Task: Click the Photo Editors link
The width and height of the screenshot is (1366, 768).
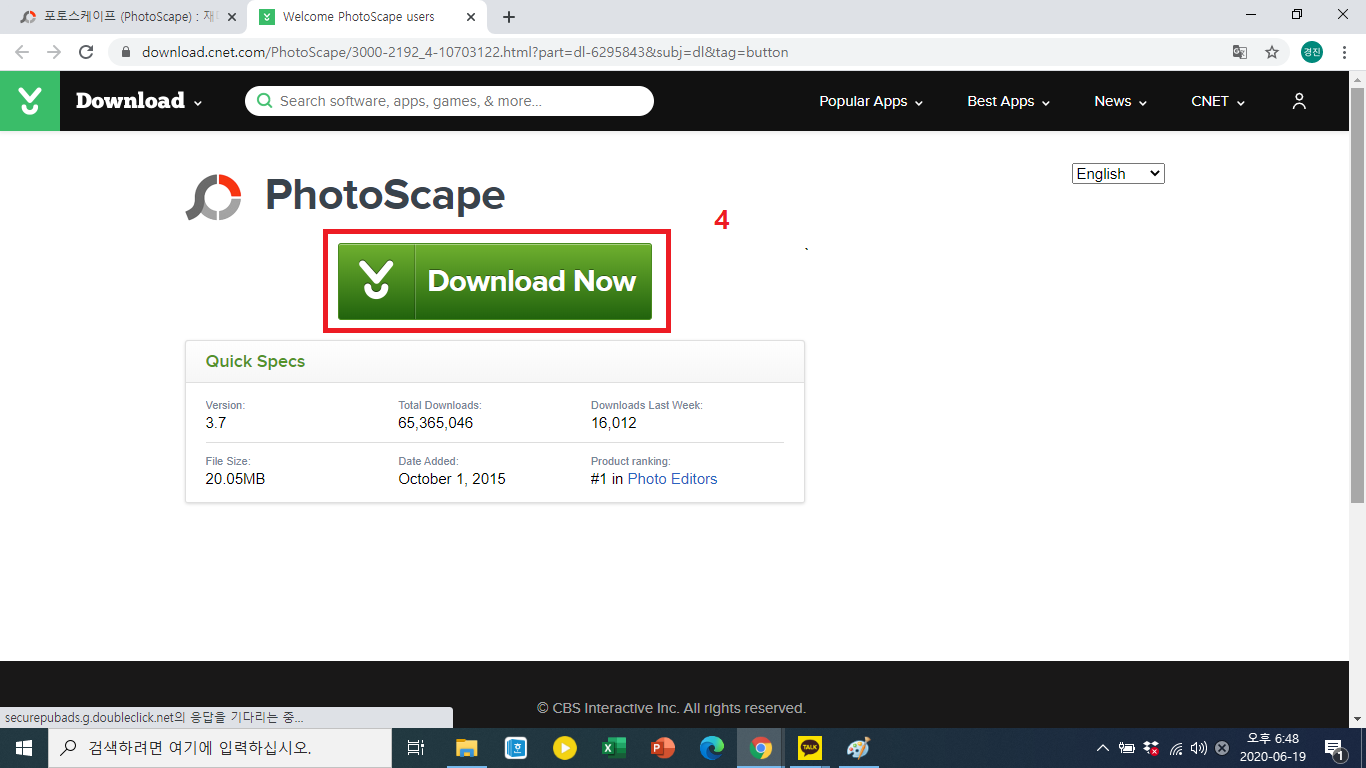Action: pos(672,479)
